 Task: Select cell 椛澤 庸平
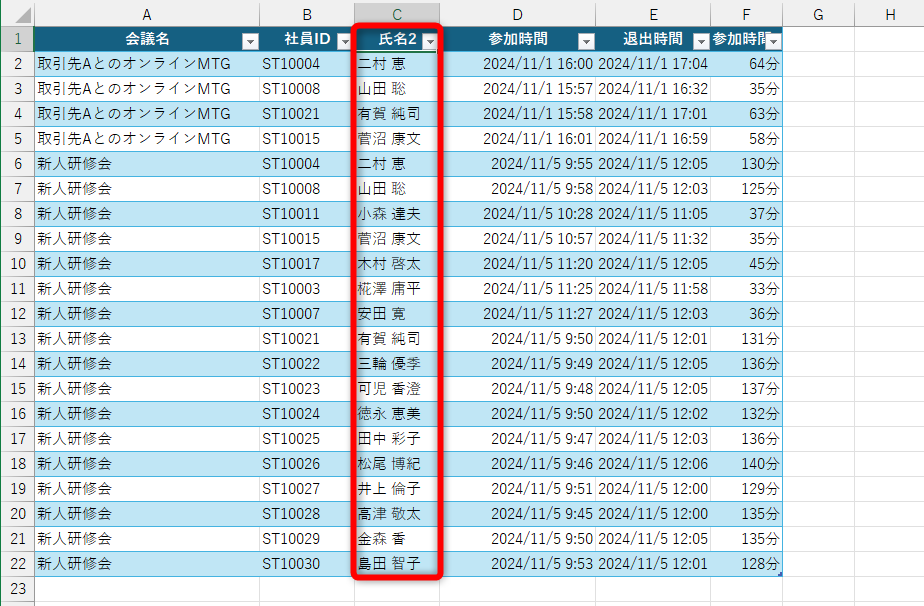[397, 288]
